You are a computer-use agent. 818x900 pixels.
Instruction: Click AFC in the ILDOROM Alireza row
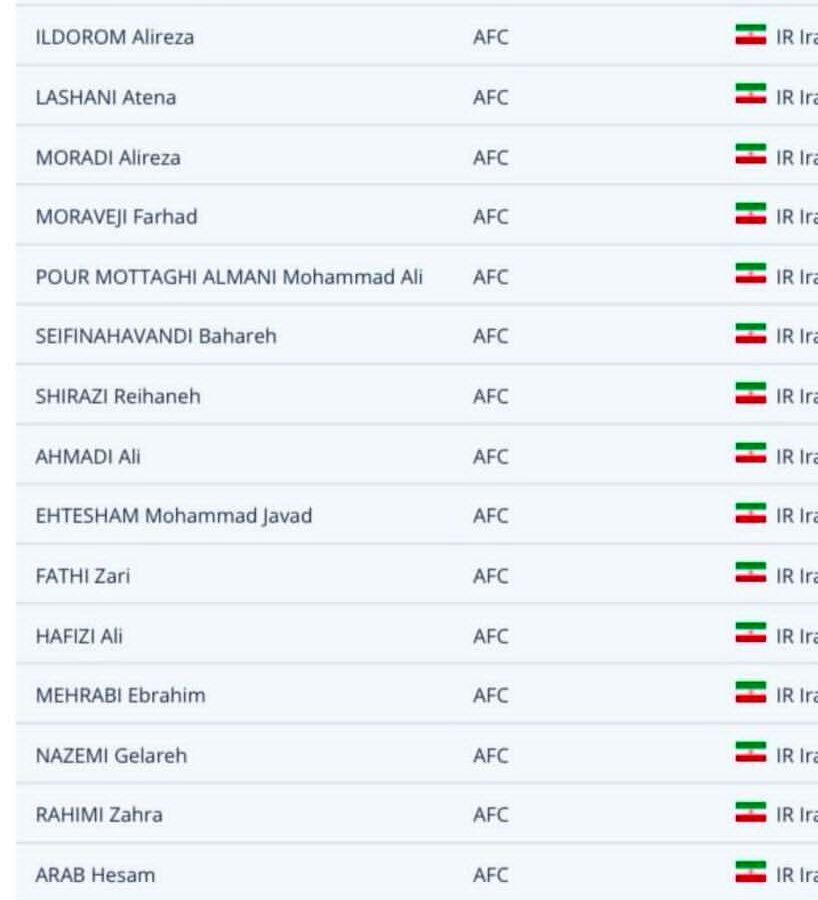[491, 37]
